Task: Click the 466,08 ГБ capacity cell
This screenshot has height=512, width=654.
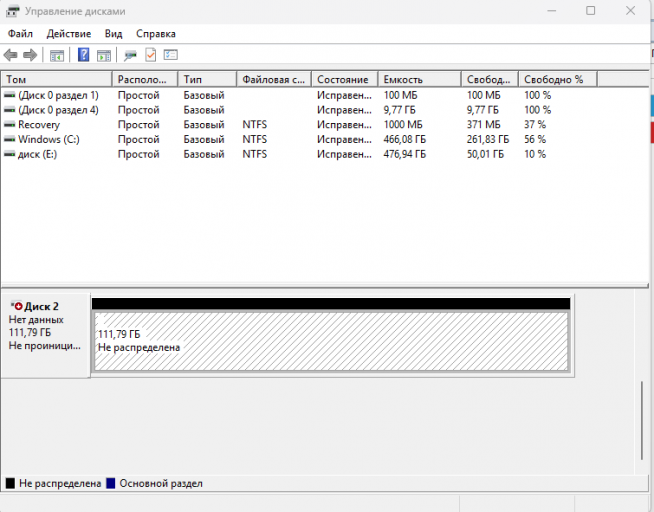Action: pos(405,139)
